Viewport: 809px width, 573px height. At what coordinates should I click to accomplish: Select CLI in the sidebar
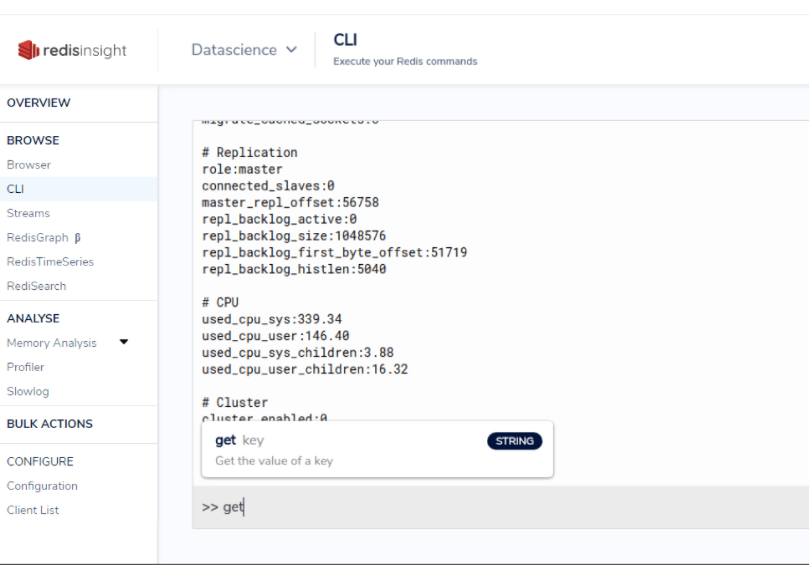pos(15,189)
